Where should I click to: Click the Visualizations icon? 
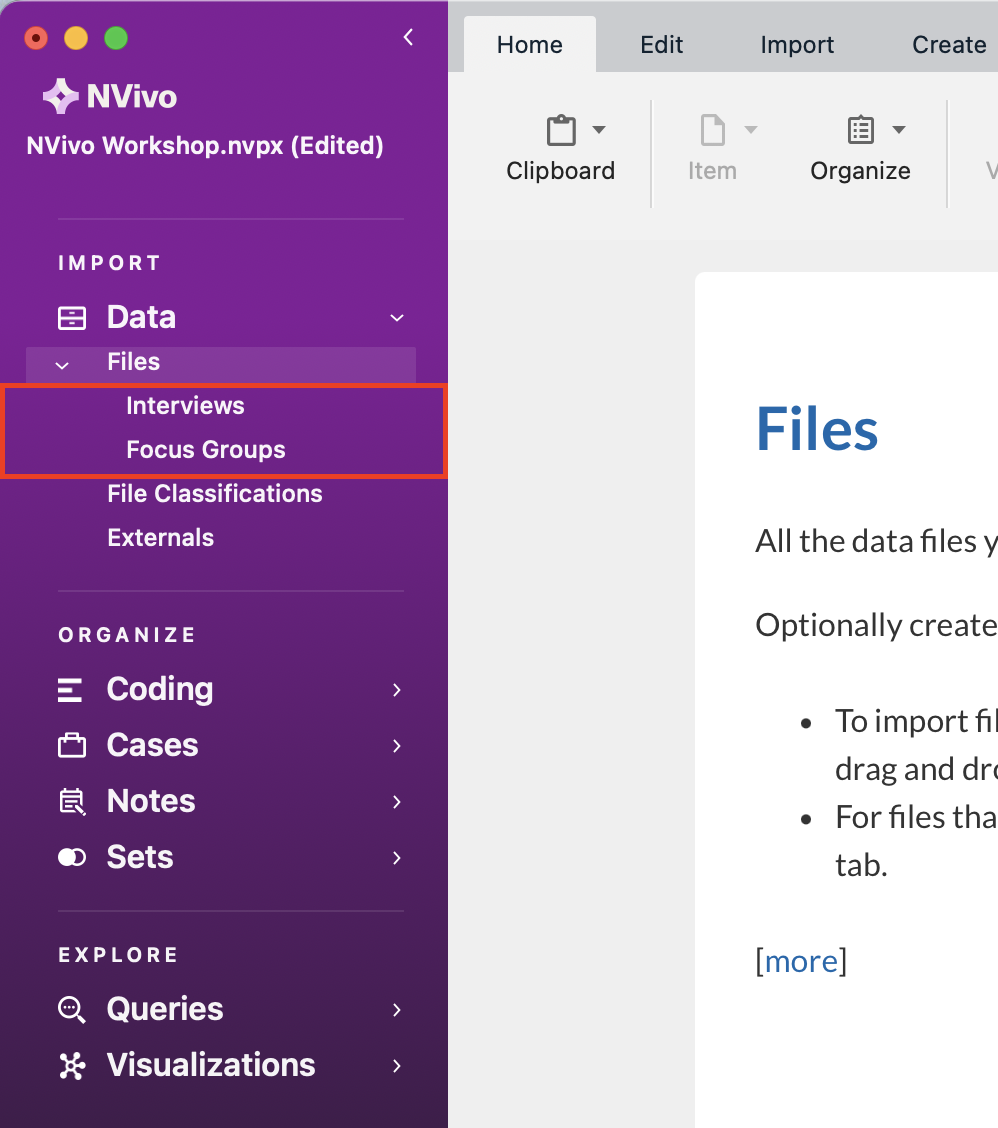(x=71, y=1065)
